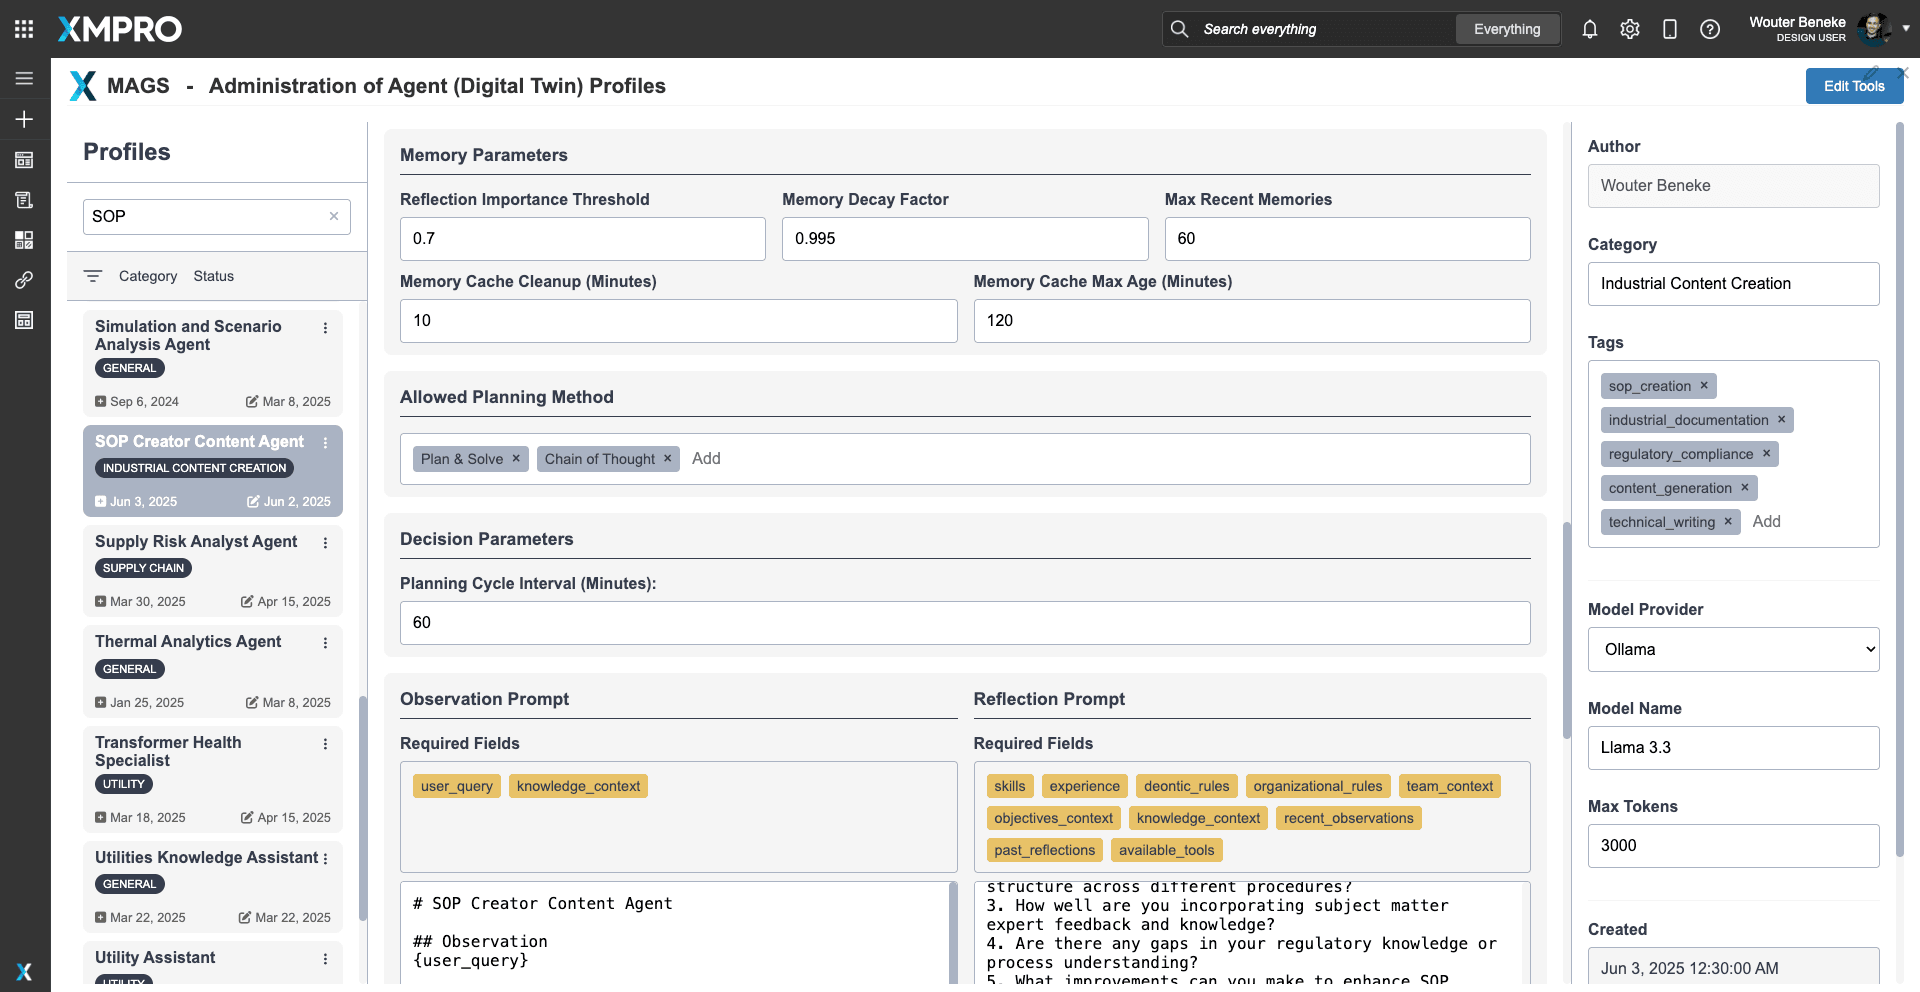Toggle the hamburger menu in left sidebar
1920x992 pixels.
(24, 78)
